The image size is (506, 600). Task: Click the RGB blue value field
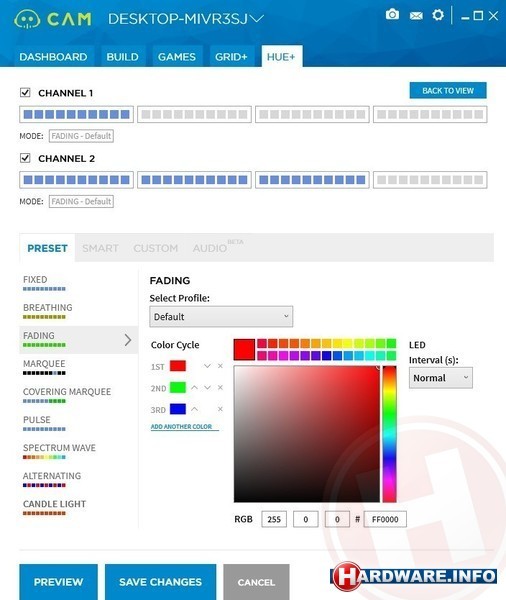tap(337, 519)
